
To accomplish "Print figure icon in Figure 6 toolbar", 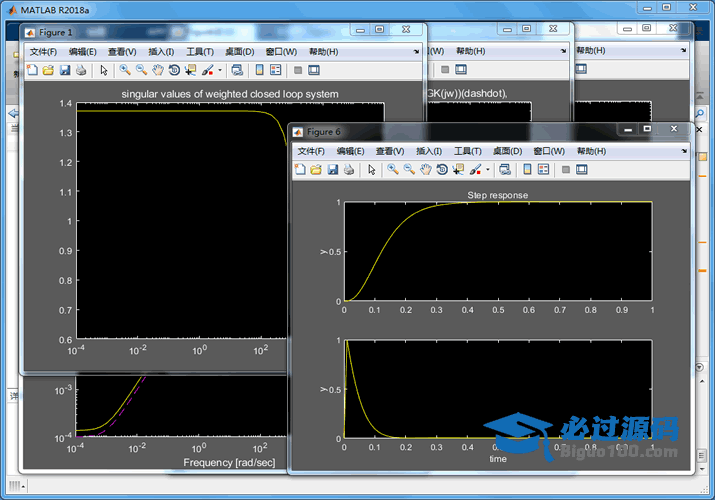I will (349, 170).
